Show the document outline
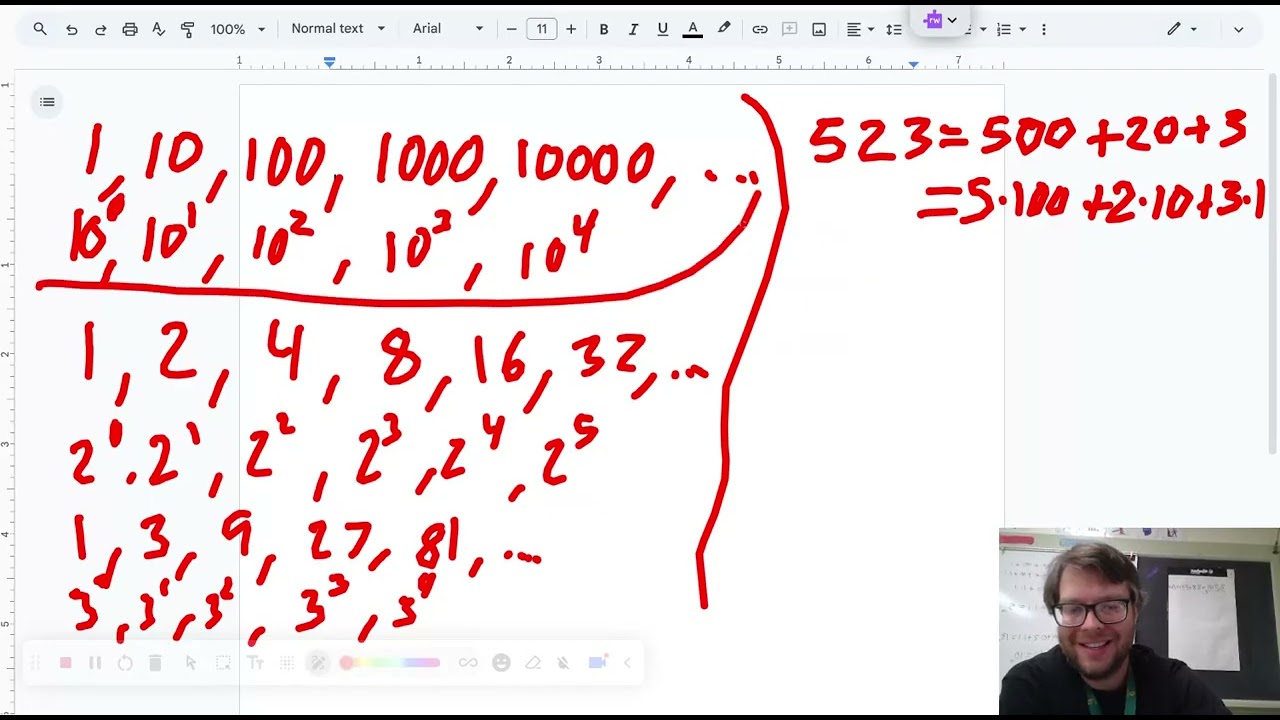Image resolution: width=1280 pixels, height=720 pixels. (47, 102)
